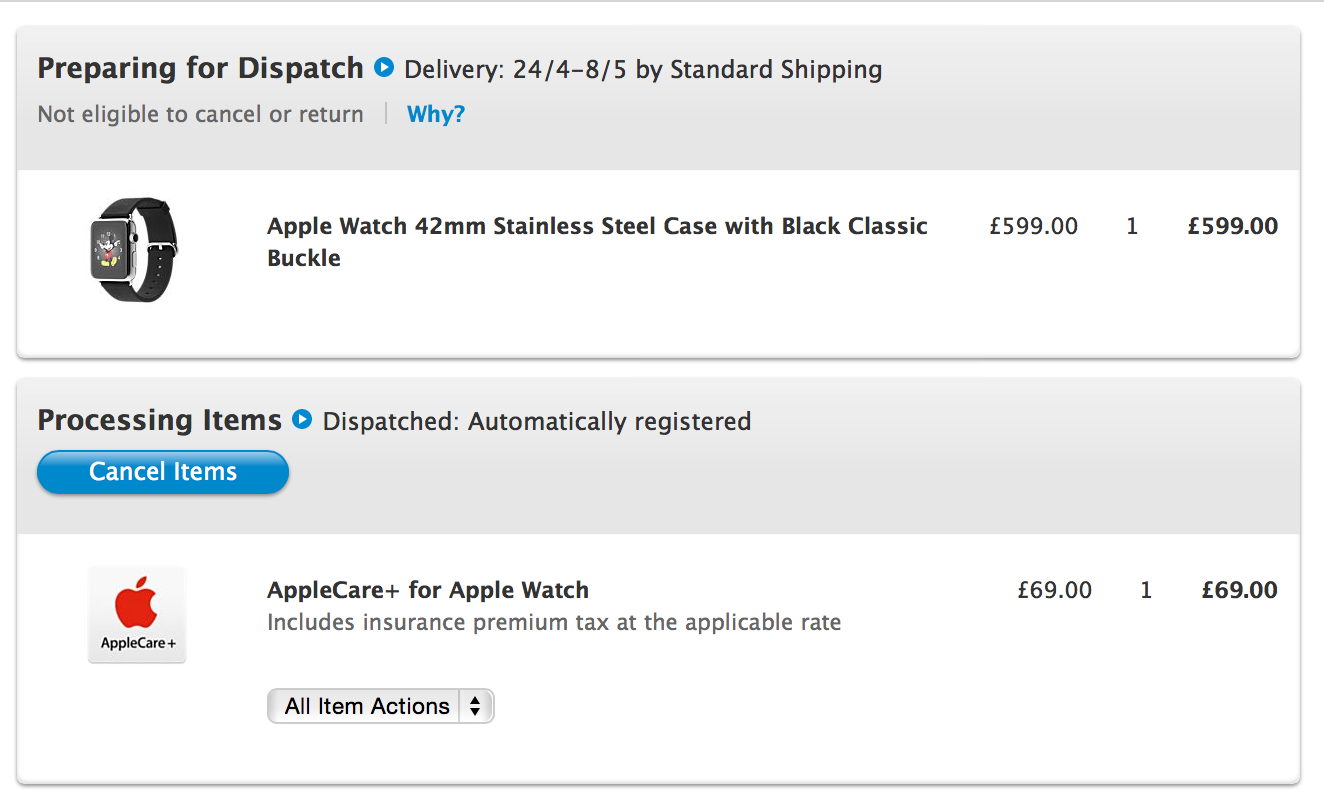Click the All Item Actions stepper arrows
The height and width of the screenshot is (794, 1324).
(475, 706)
